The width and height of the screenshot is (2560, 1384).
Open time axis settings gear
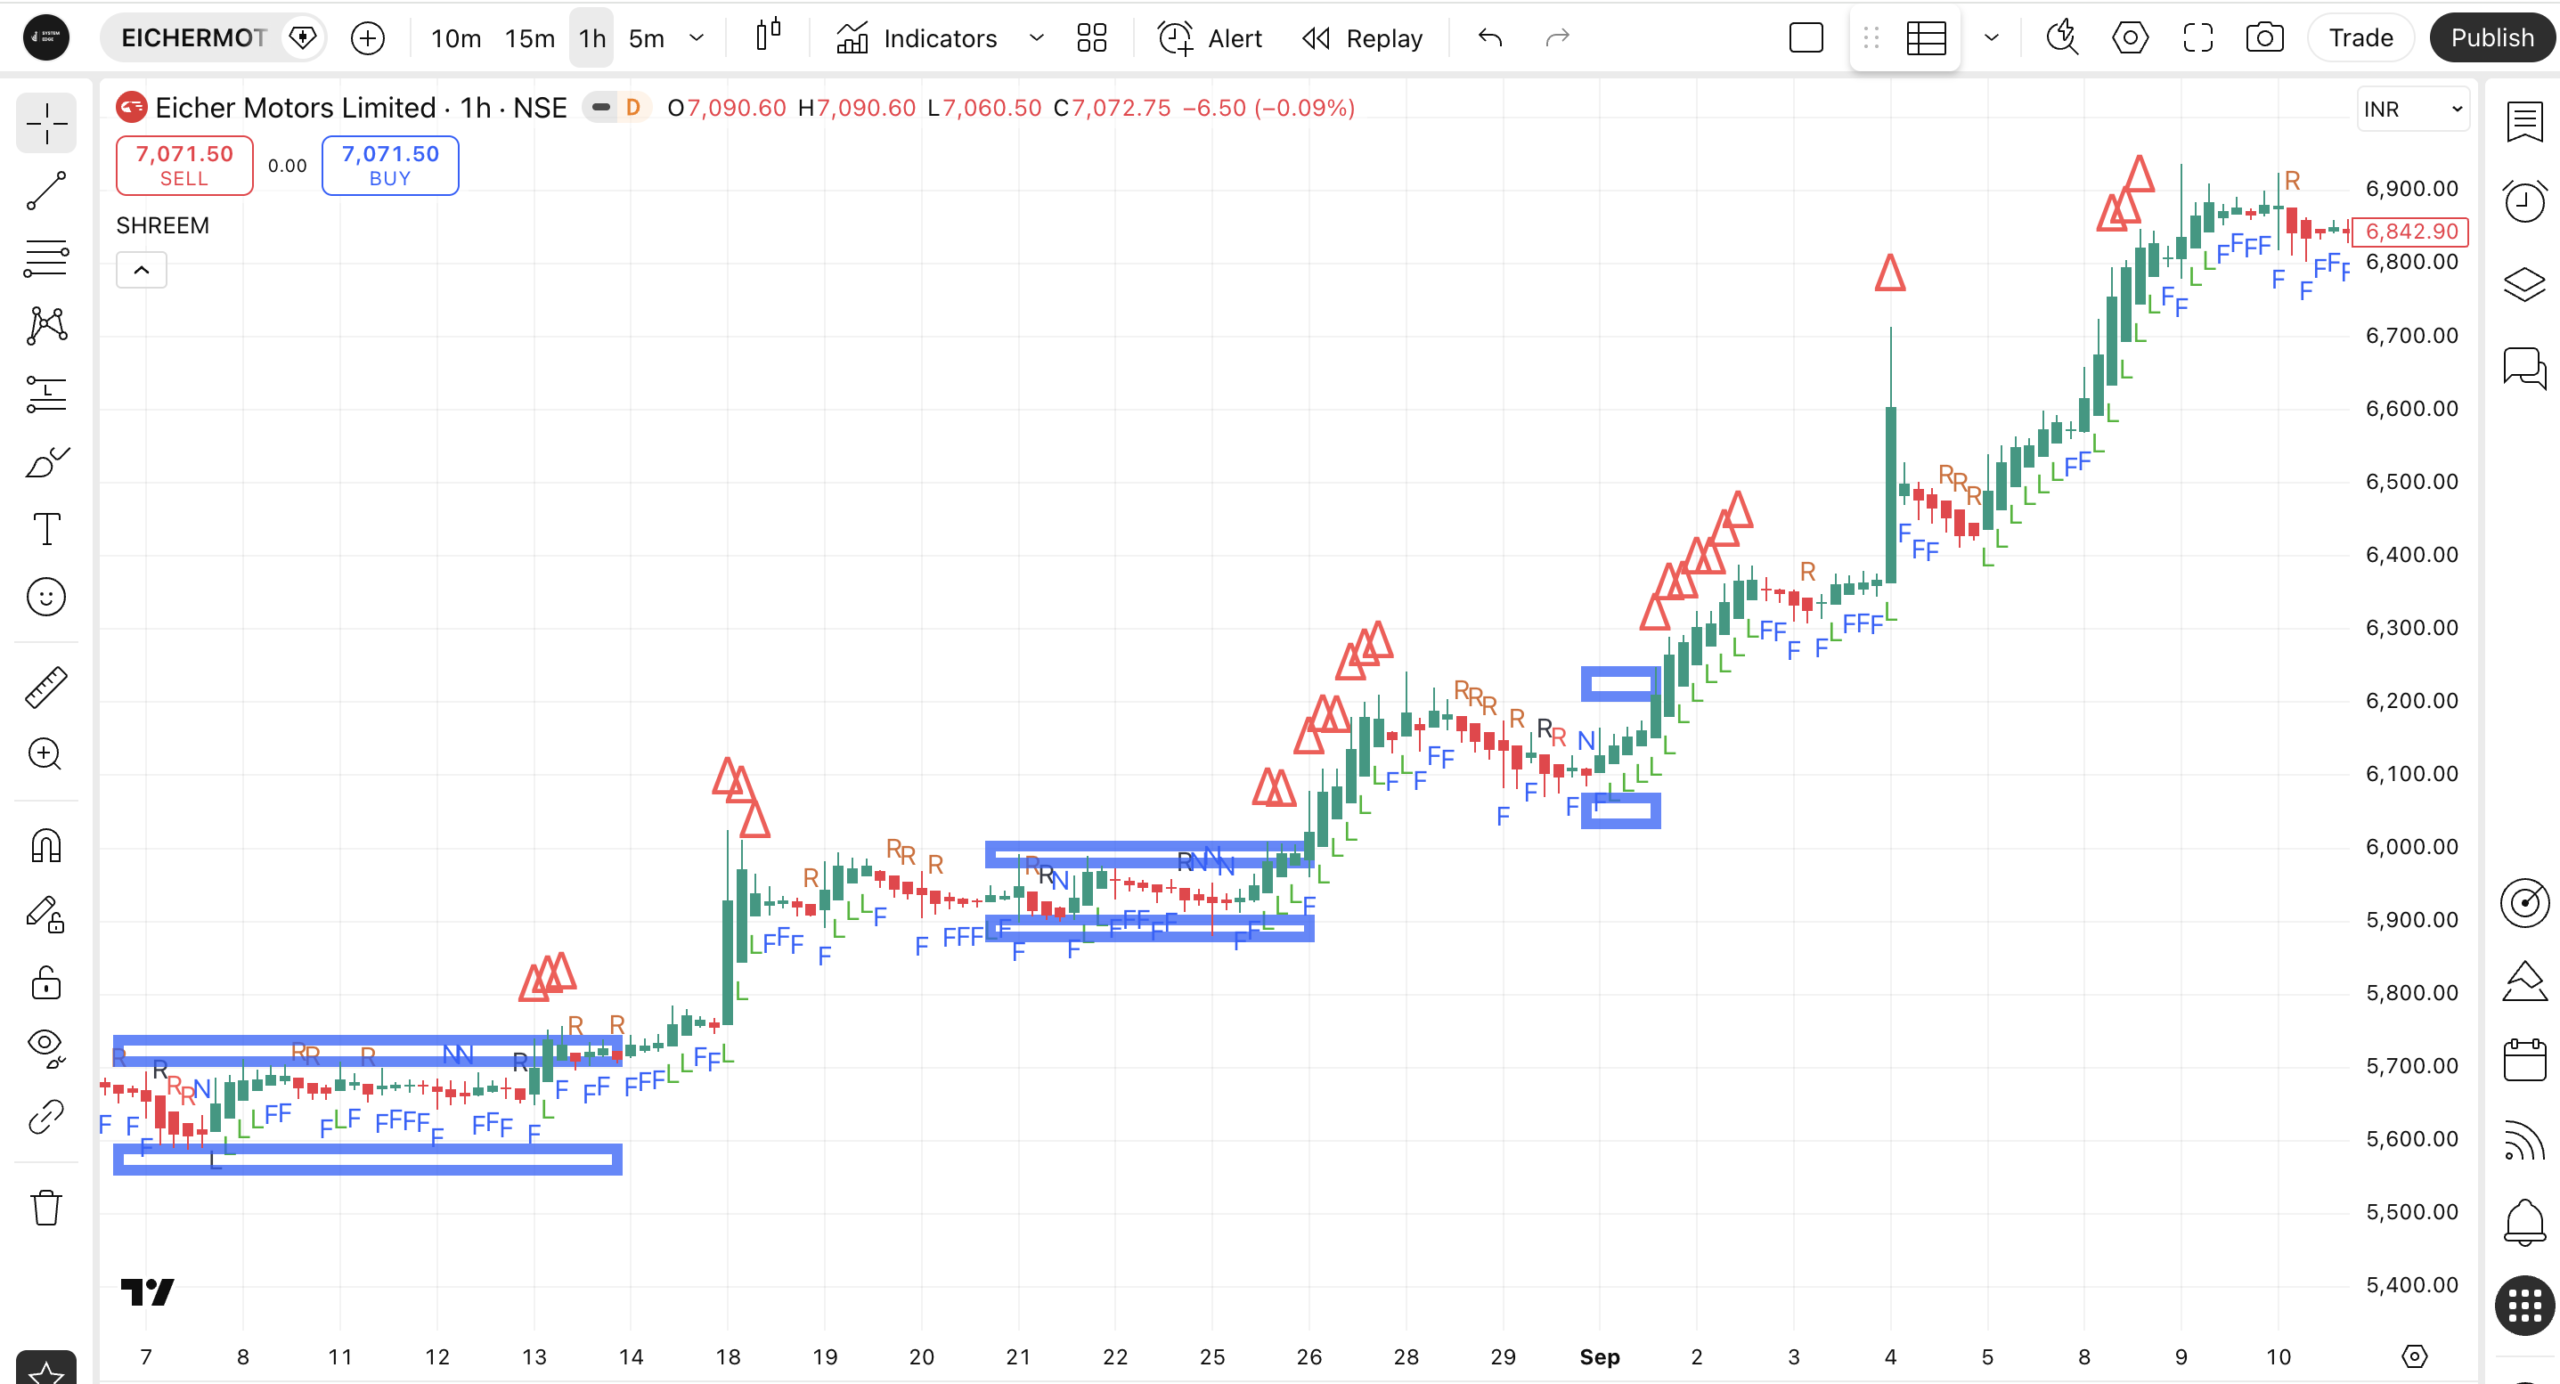coord(2414,1356)
